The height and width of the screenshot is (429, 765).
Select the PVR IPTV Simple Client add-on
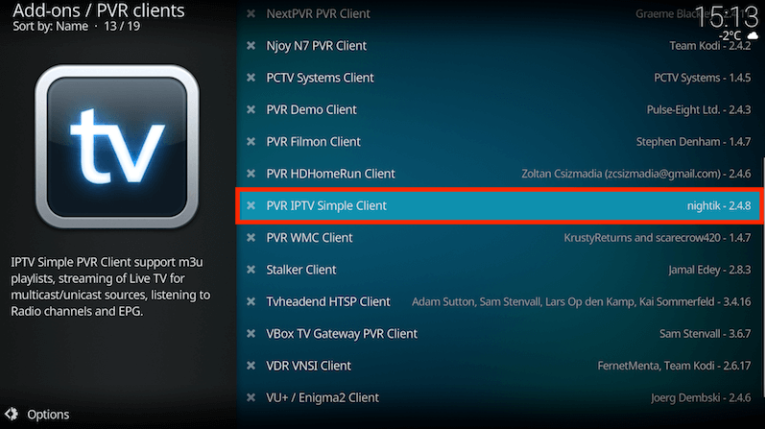coord(500,205)
